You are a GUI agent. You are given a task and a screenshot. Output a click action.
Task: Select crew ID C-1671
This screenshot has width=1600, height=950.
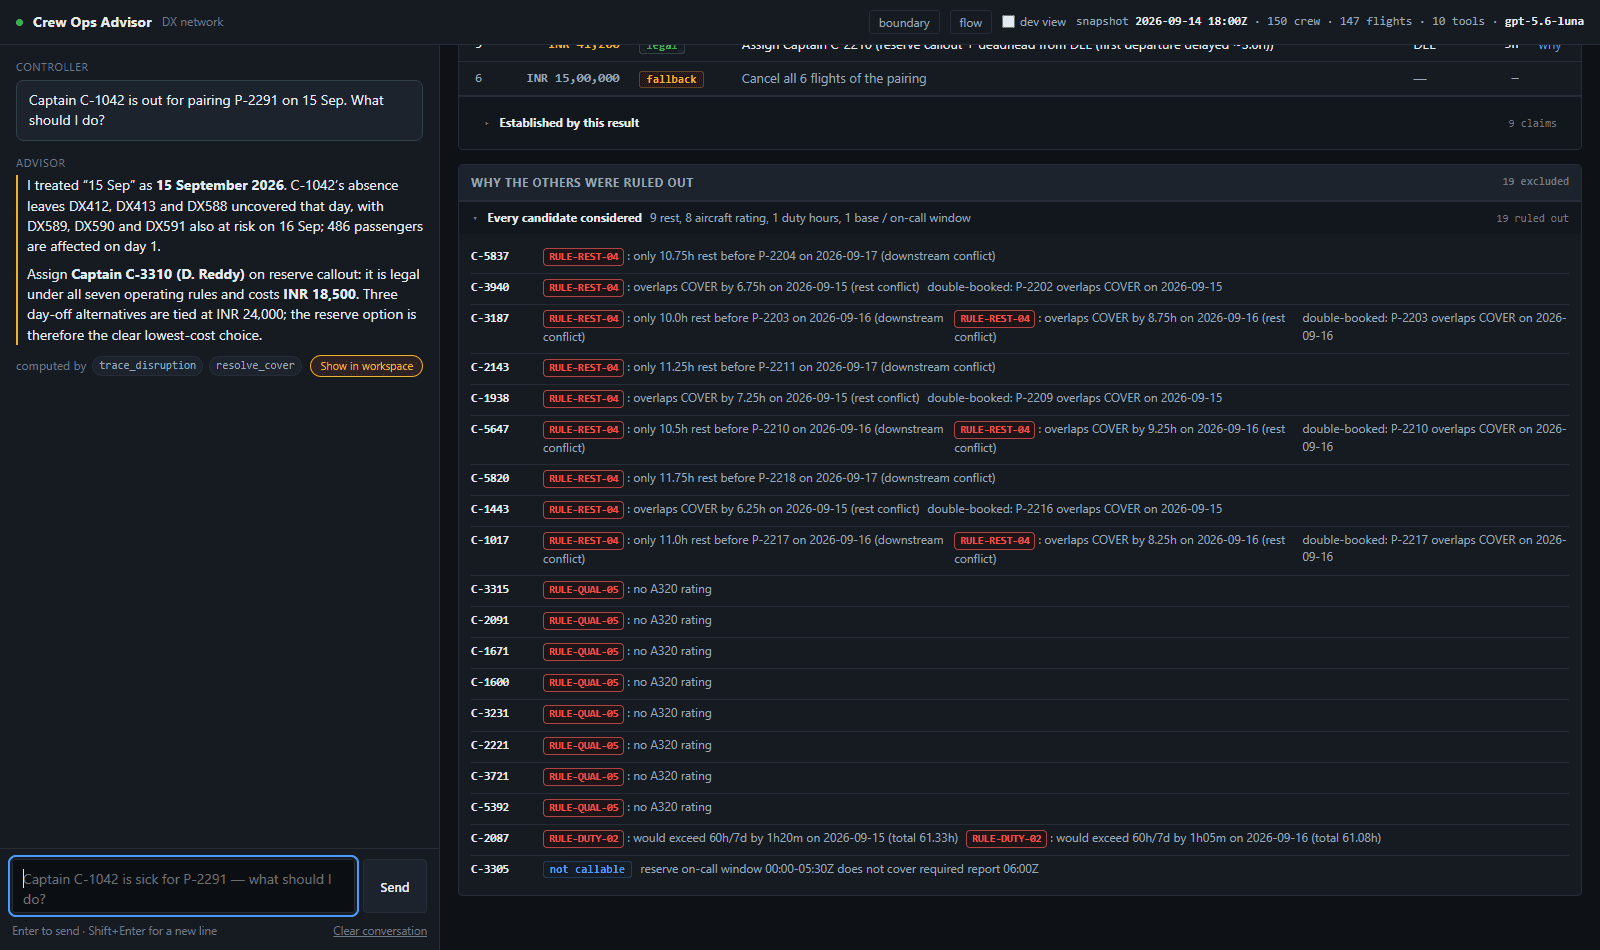[490, 651]
